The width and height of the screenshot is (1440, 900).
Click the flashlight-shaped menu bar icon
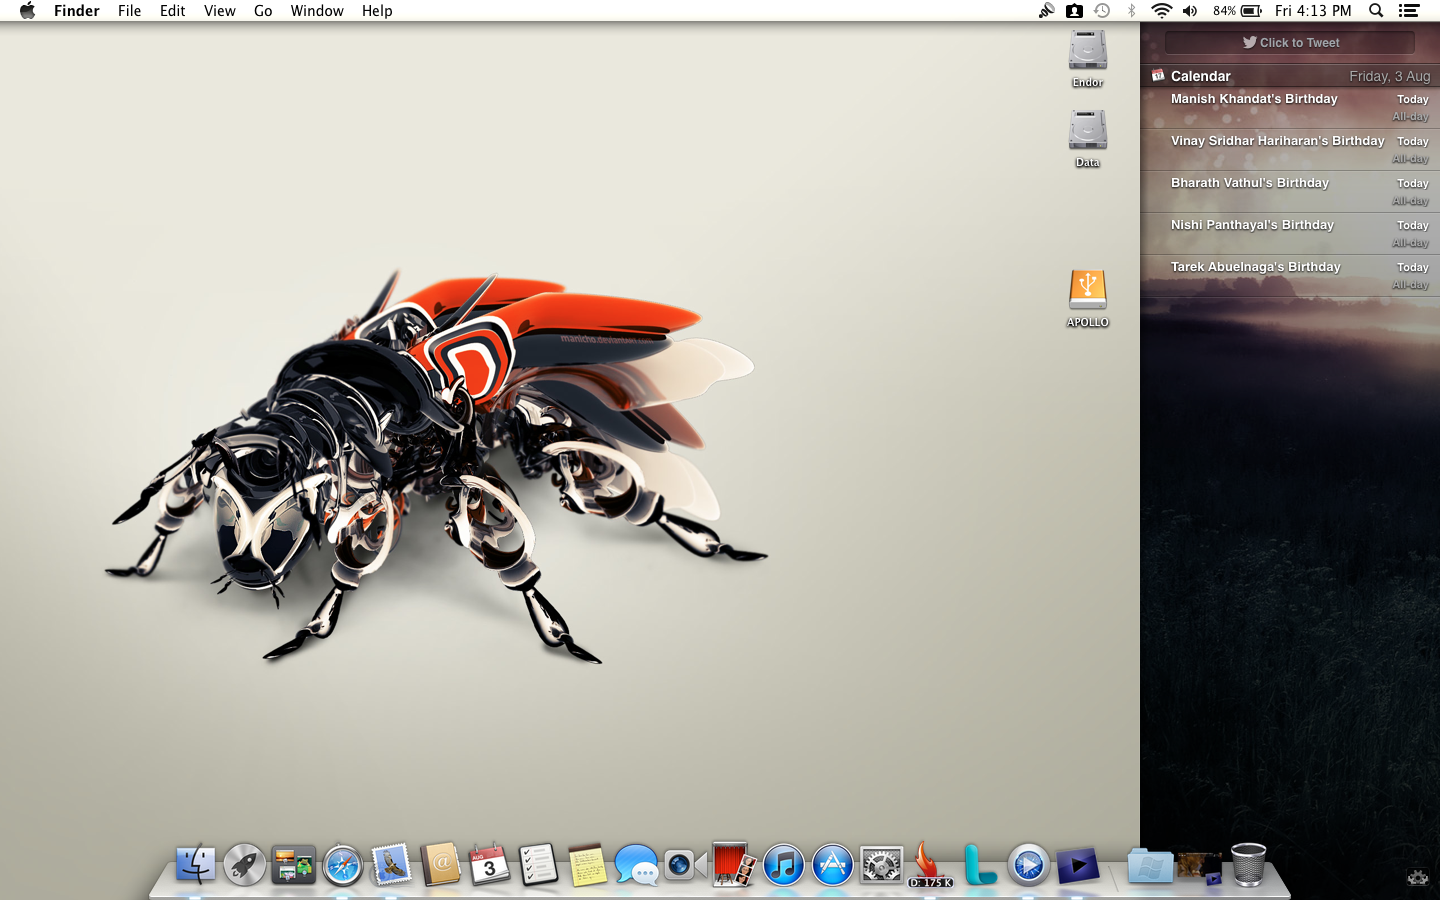pos(1046,11)
